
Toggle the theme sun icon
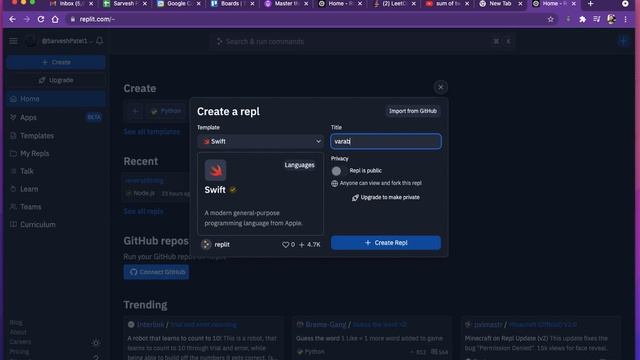coord(96,343)
